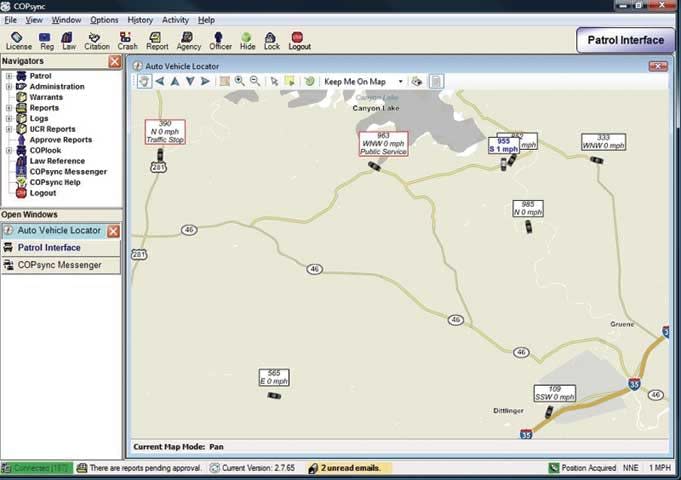The image size is (681, 480).
Task: Open the Activity menu
Action: [175, 20]
